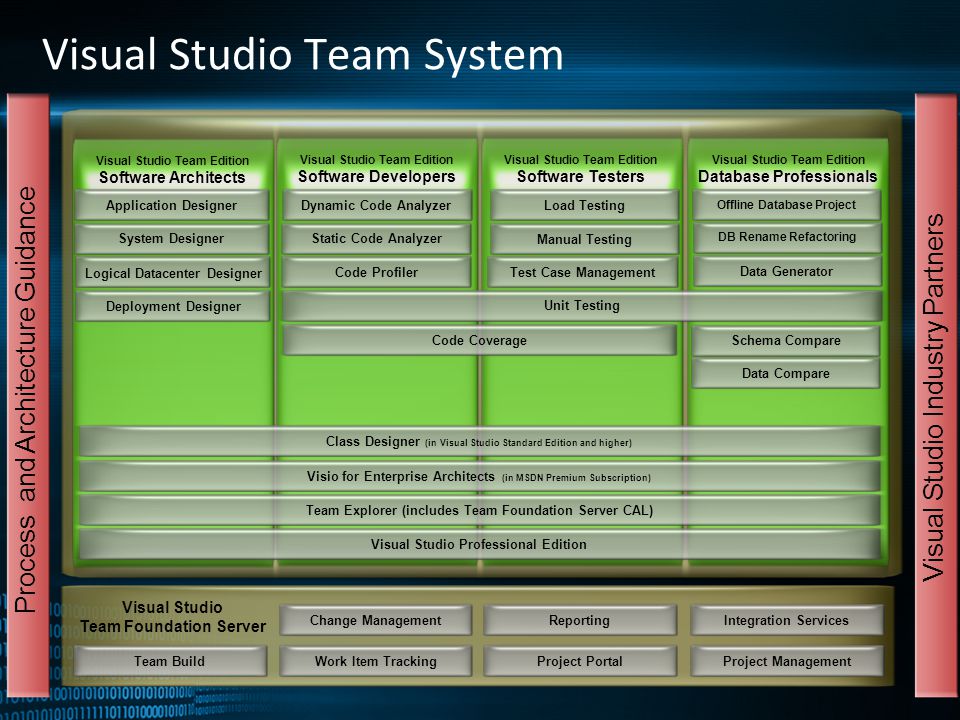The width and height of the screenshot is (960, 720).
Task: Select the Load Testing box
Action: point(584,206)
